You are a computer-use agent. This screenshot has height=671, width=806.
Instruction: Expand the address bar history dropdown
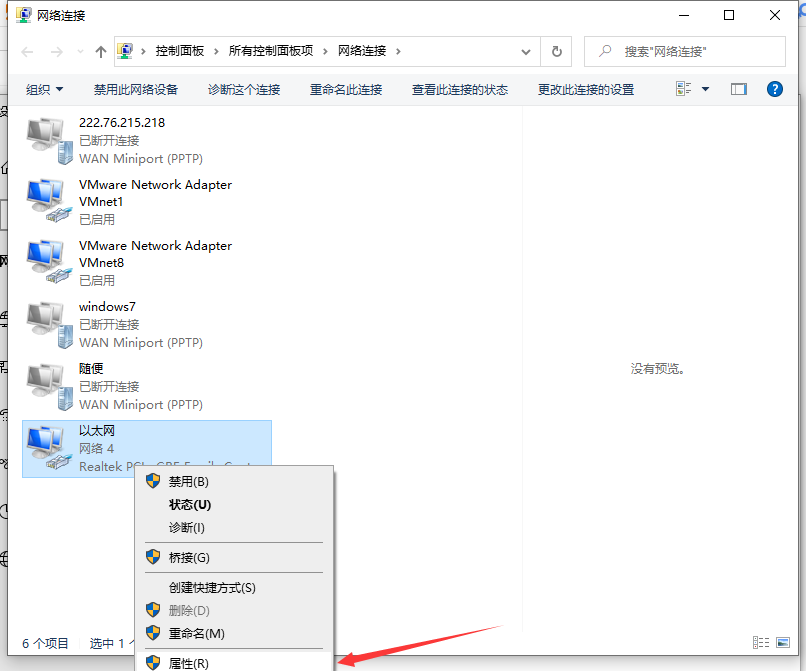point(527,51)
